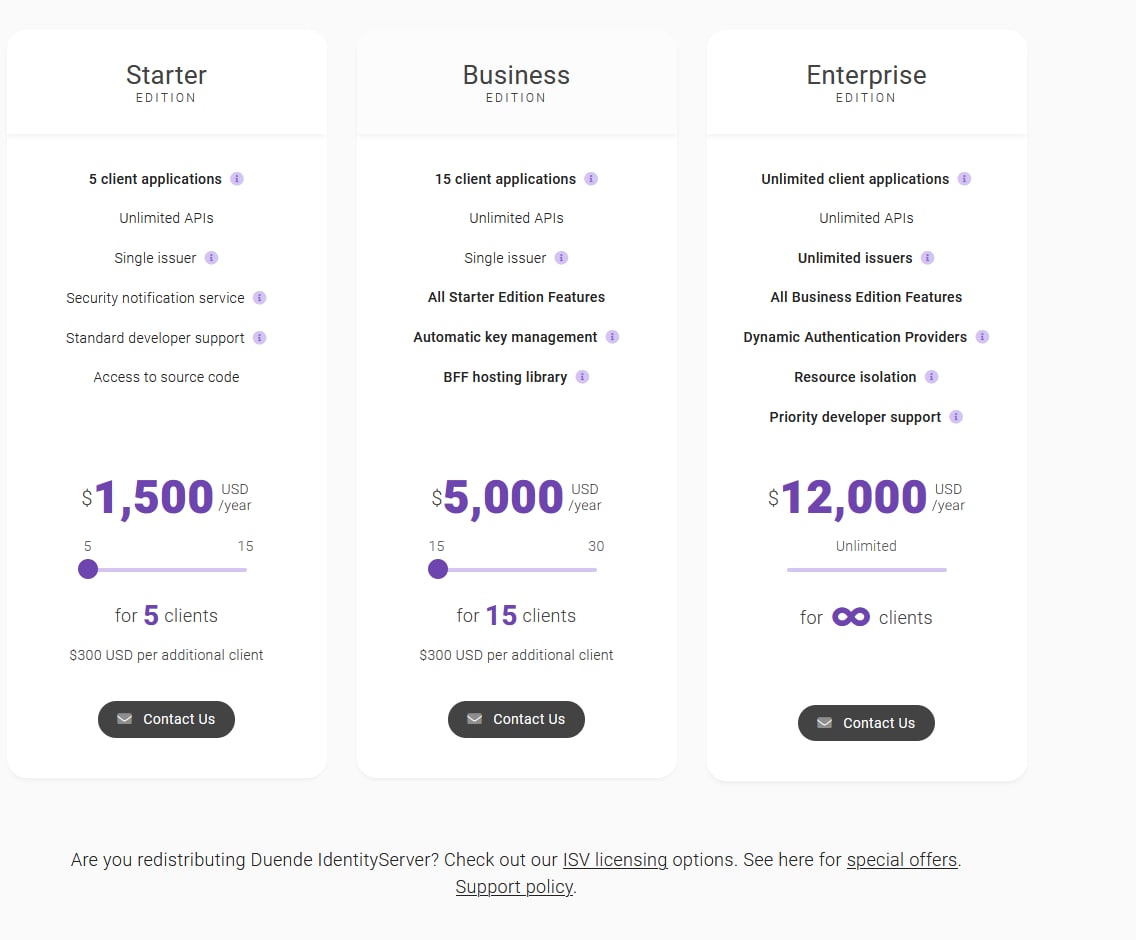Click Business edition client count slider handle
The image size is (1136, 940).
pyautogui.click(x=438, y=569)
